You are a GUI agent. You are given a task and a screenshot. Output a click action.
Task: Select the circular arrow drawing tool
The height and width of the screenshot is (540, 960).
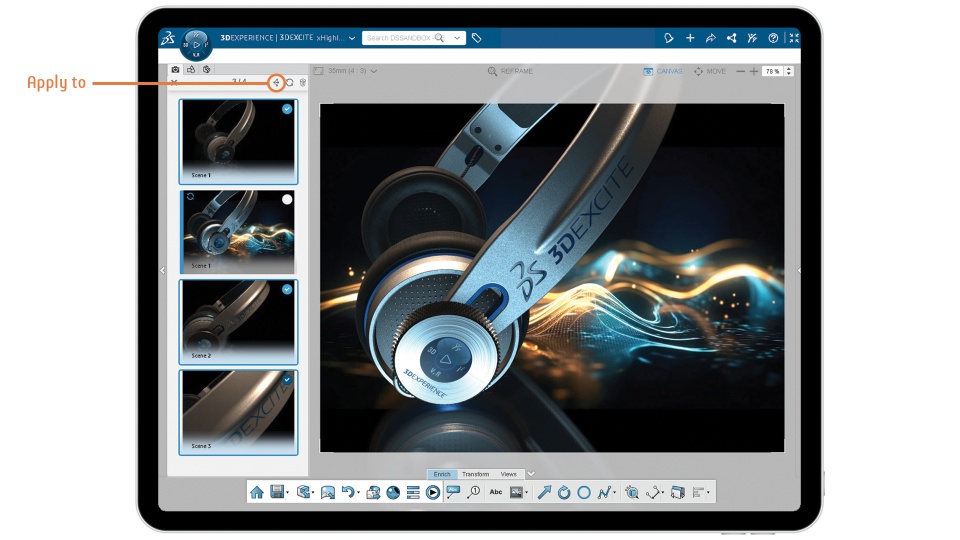coord(564,492)
